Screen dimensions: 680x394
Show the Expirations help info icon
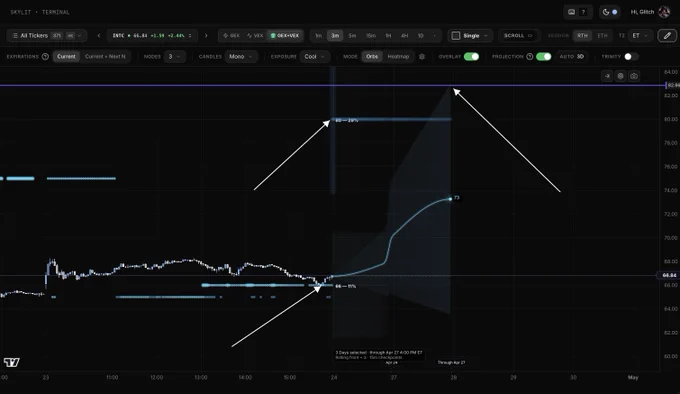[45, 57]
